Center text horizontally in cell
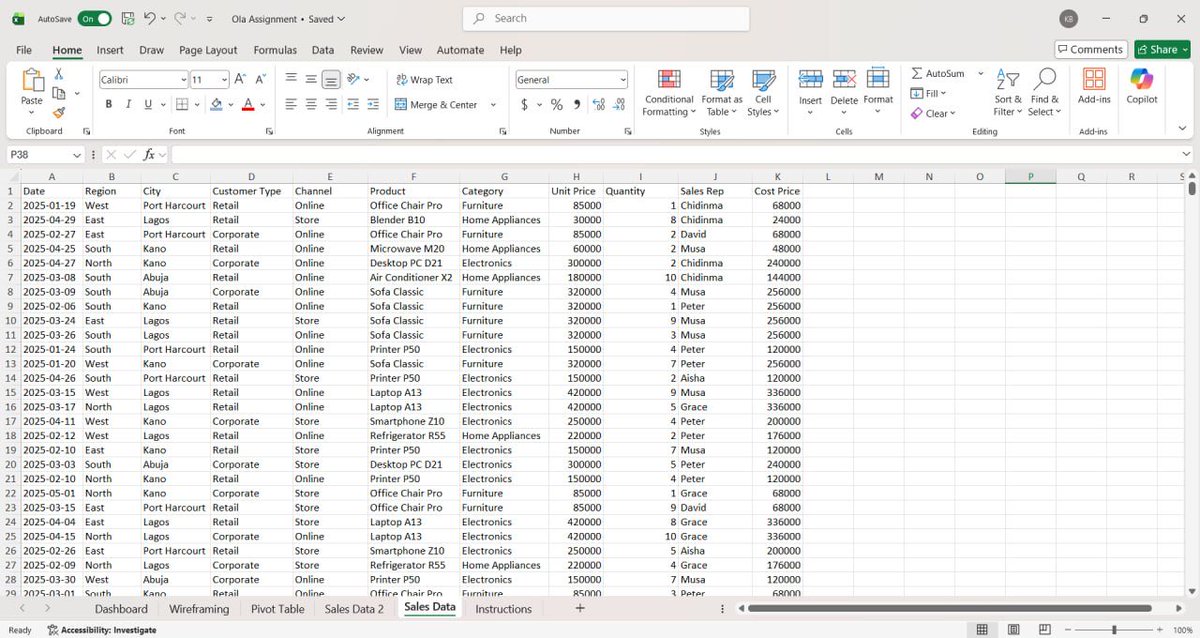1200x638 pixels. point(311,104)
